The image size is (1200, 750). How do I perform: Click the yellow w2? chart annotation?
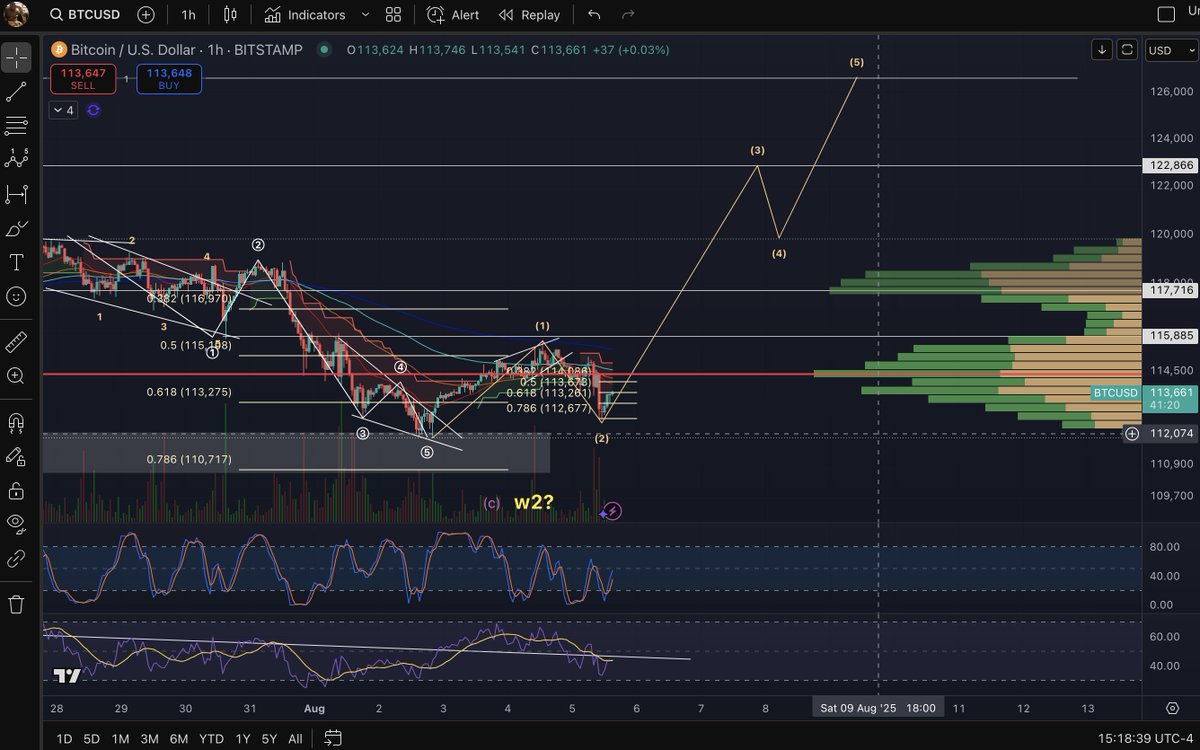pyautogui.click(x=535, y=502)
